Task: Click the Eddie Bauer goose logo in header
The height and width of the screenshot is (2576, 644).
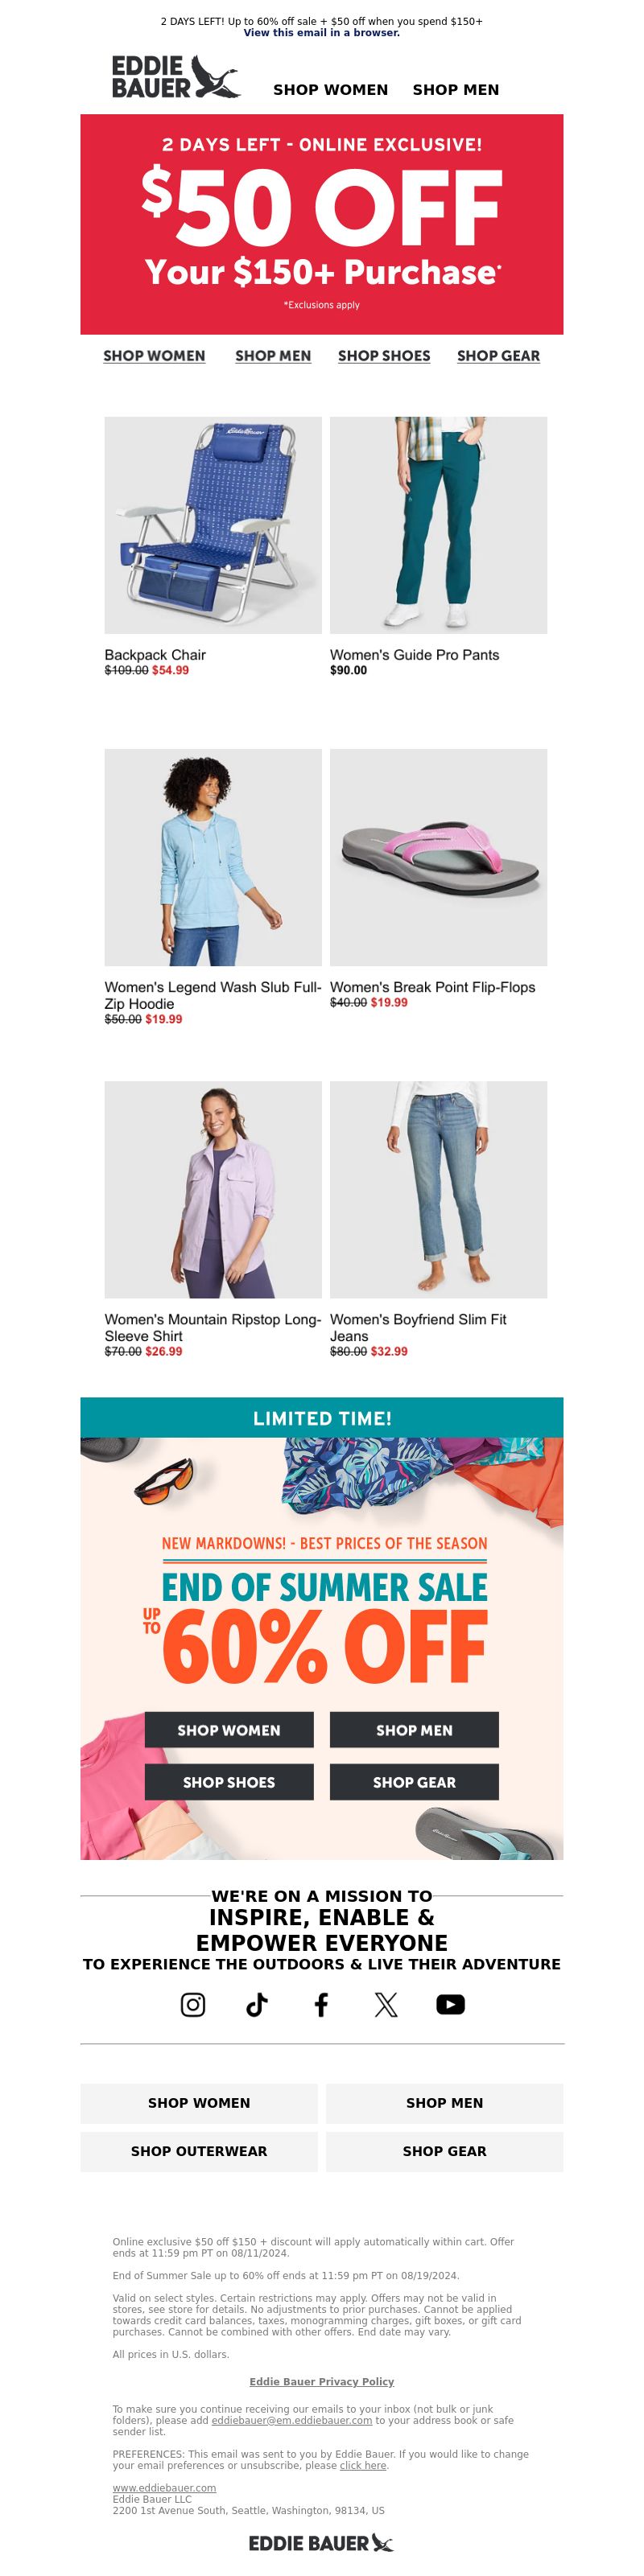Action: [176, 77]
